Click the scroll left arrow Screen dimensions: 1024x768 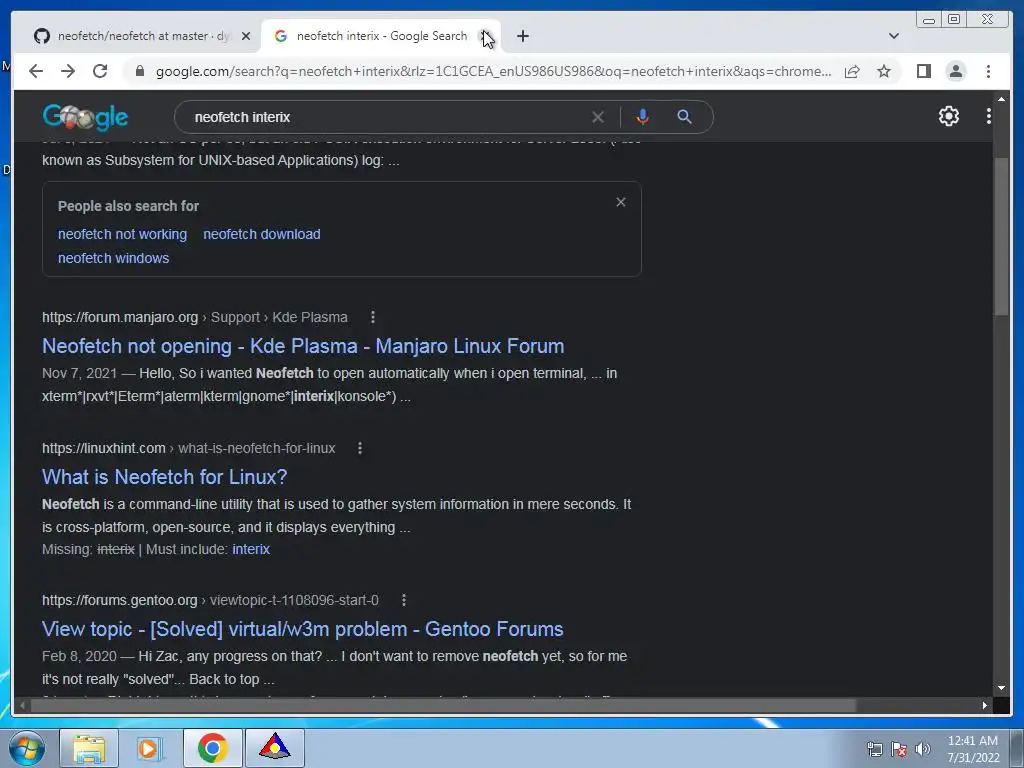pyautogui.click(x=22, y=705)
